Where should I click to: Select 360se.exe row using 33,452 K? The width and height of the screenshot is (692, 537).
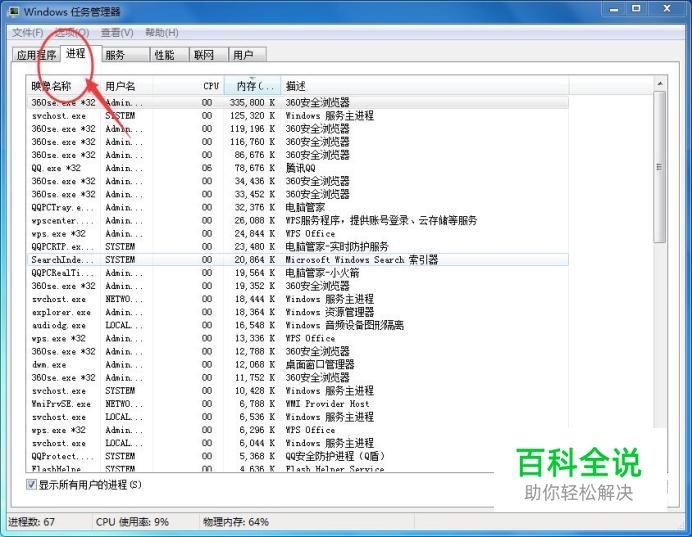click(297, 194)
